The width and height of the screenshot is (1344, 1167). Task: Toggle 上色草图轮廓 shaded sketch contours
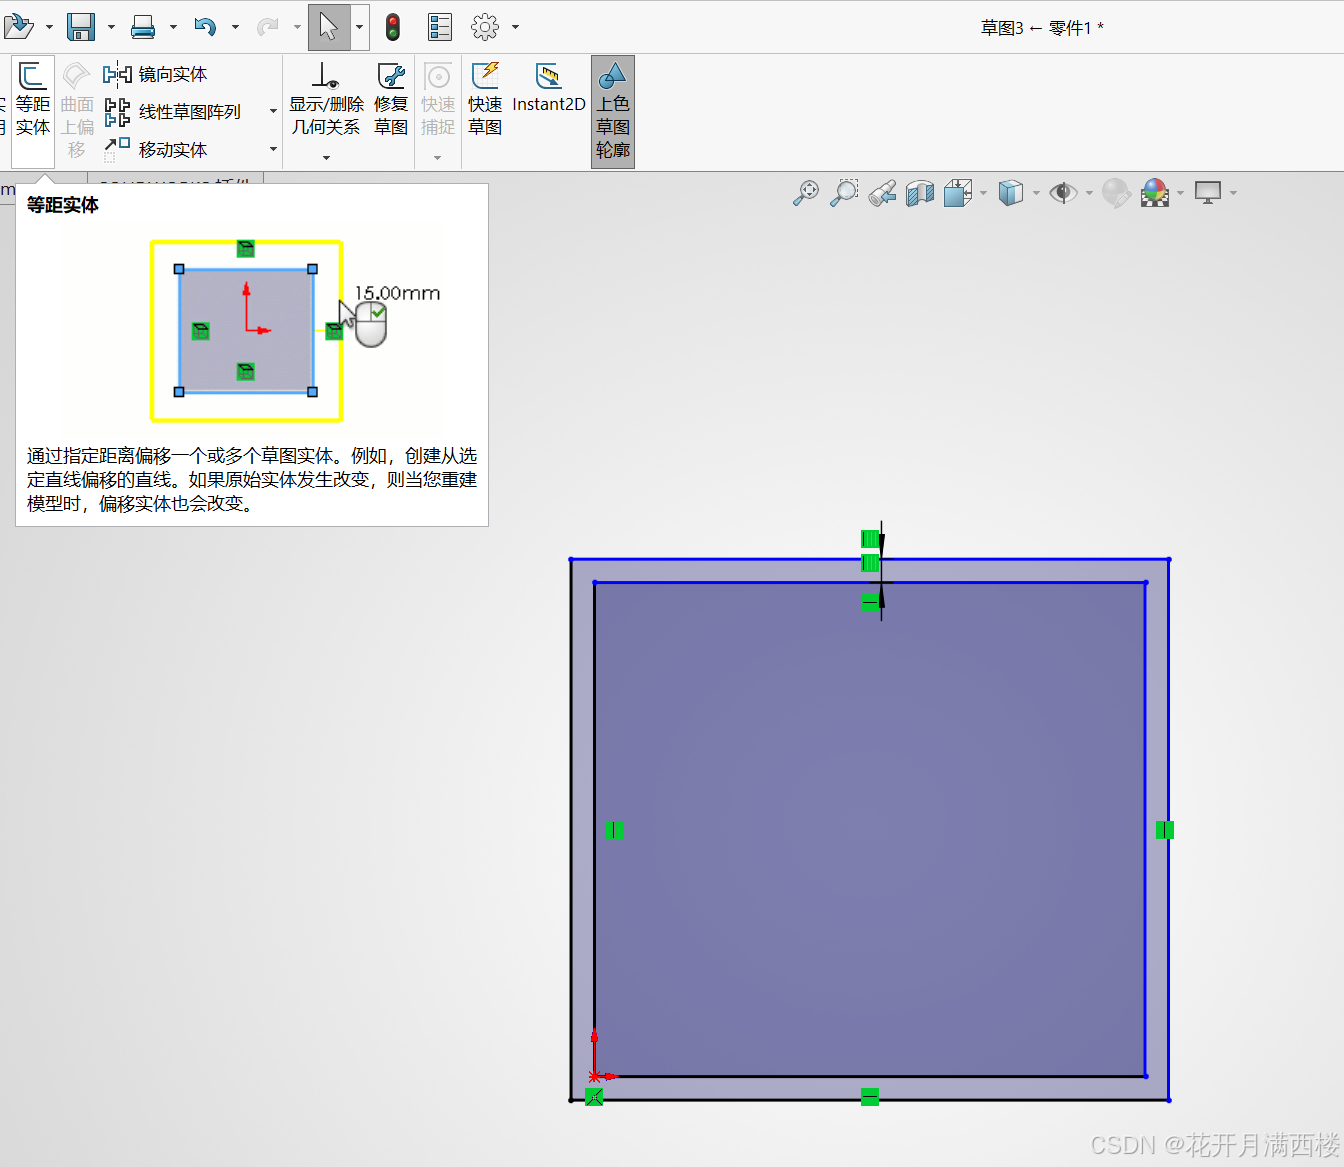(x=613, y=111)
